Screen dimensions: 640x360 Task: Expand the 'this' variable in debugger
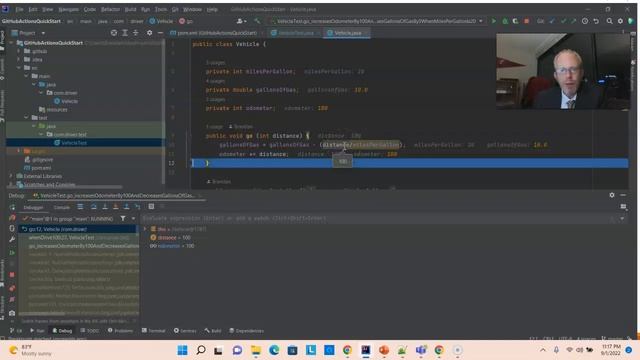[x=145, y=229]
